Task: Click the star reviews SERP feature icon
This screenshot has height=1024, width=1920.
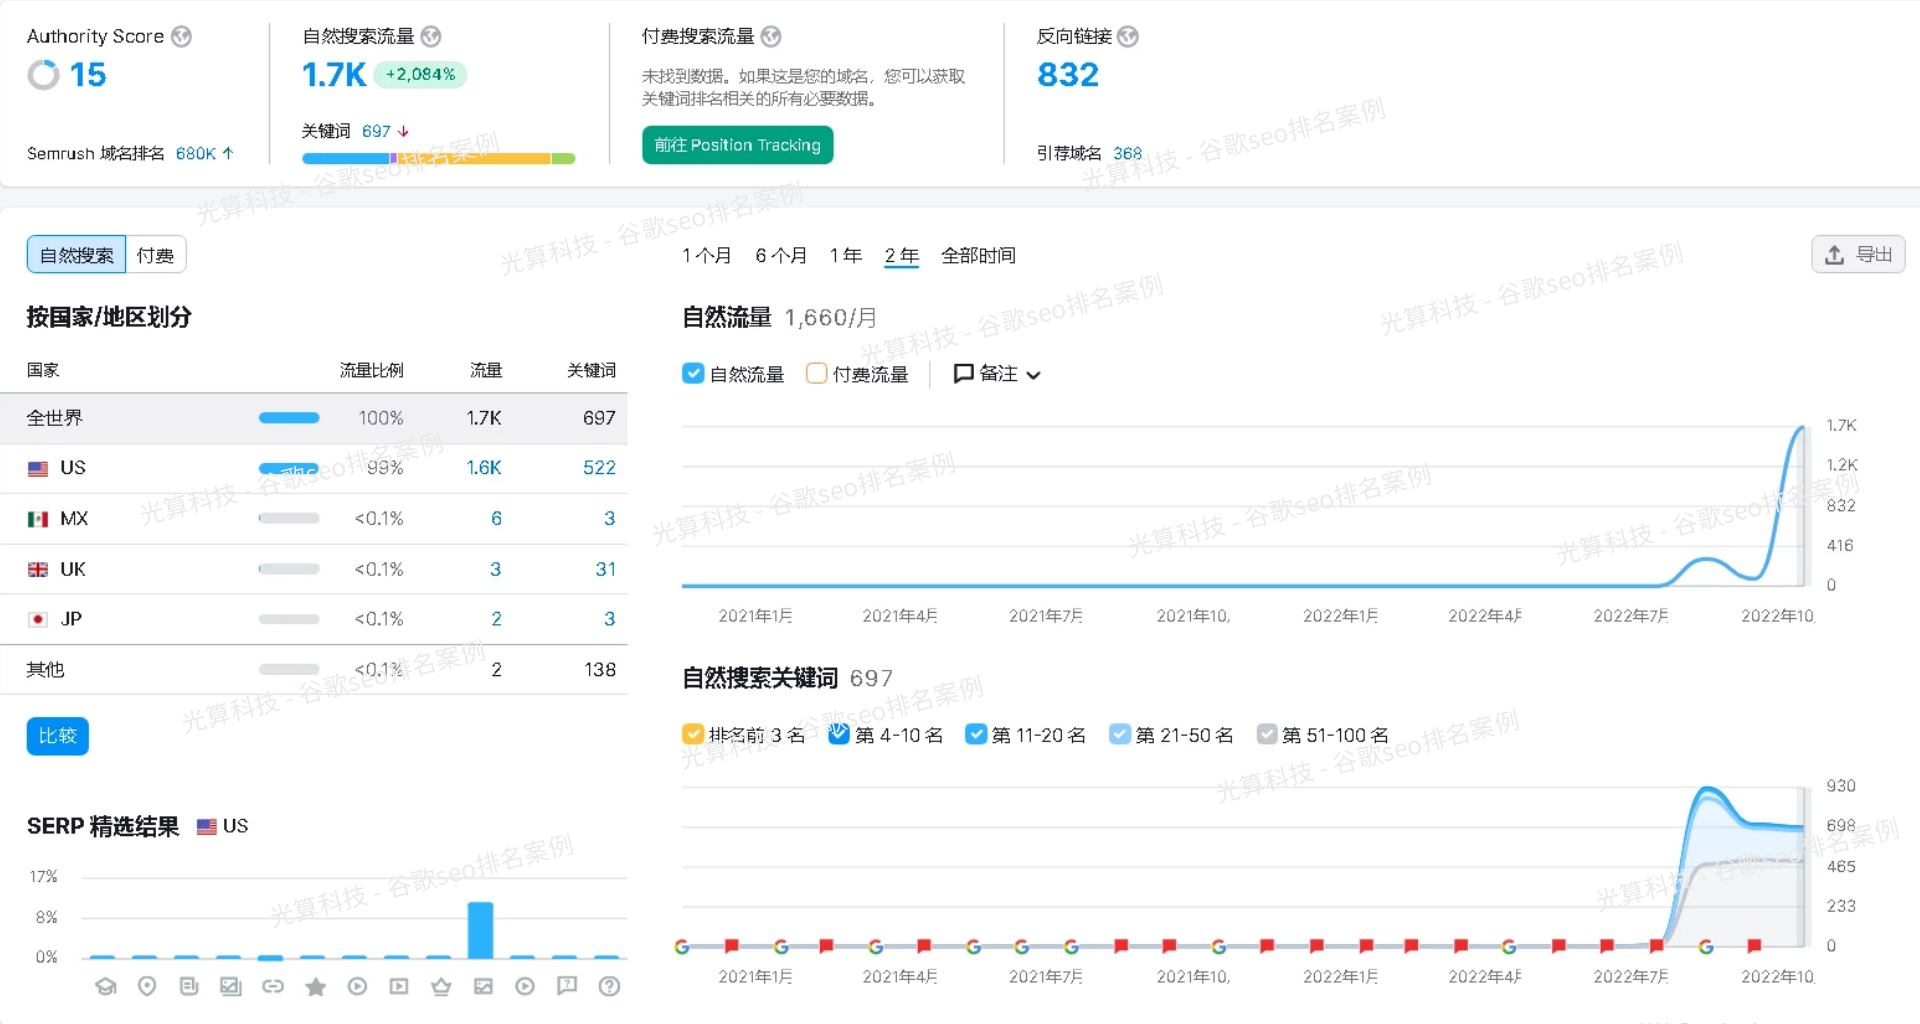Action: (316, 986)
